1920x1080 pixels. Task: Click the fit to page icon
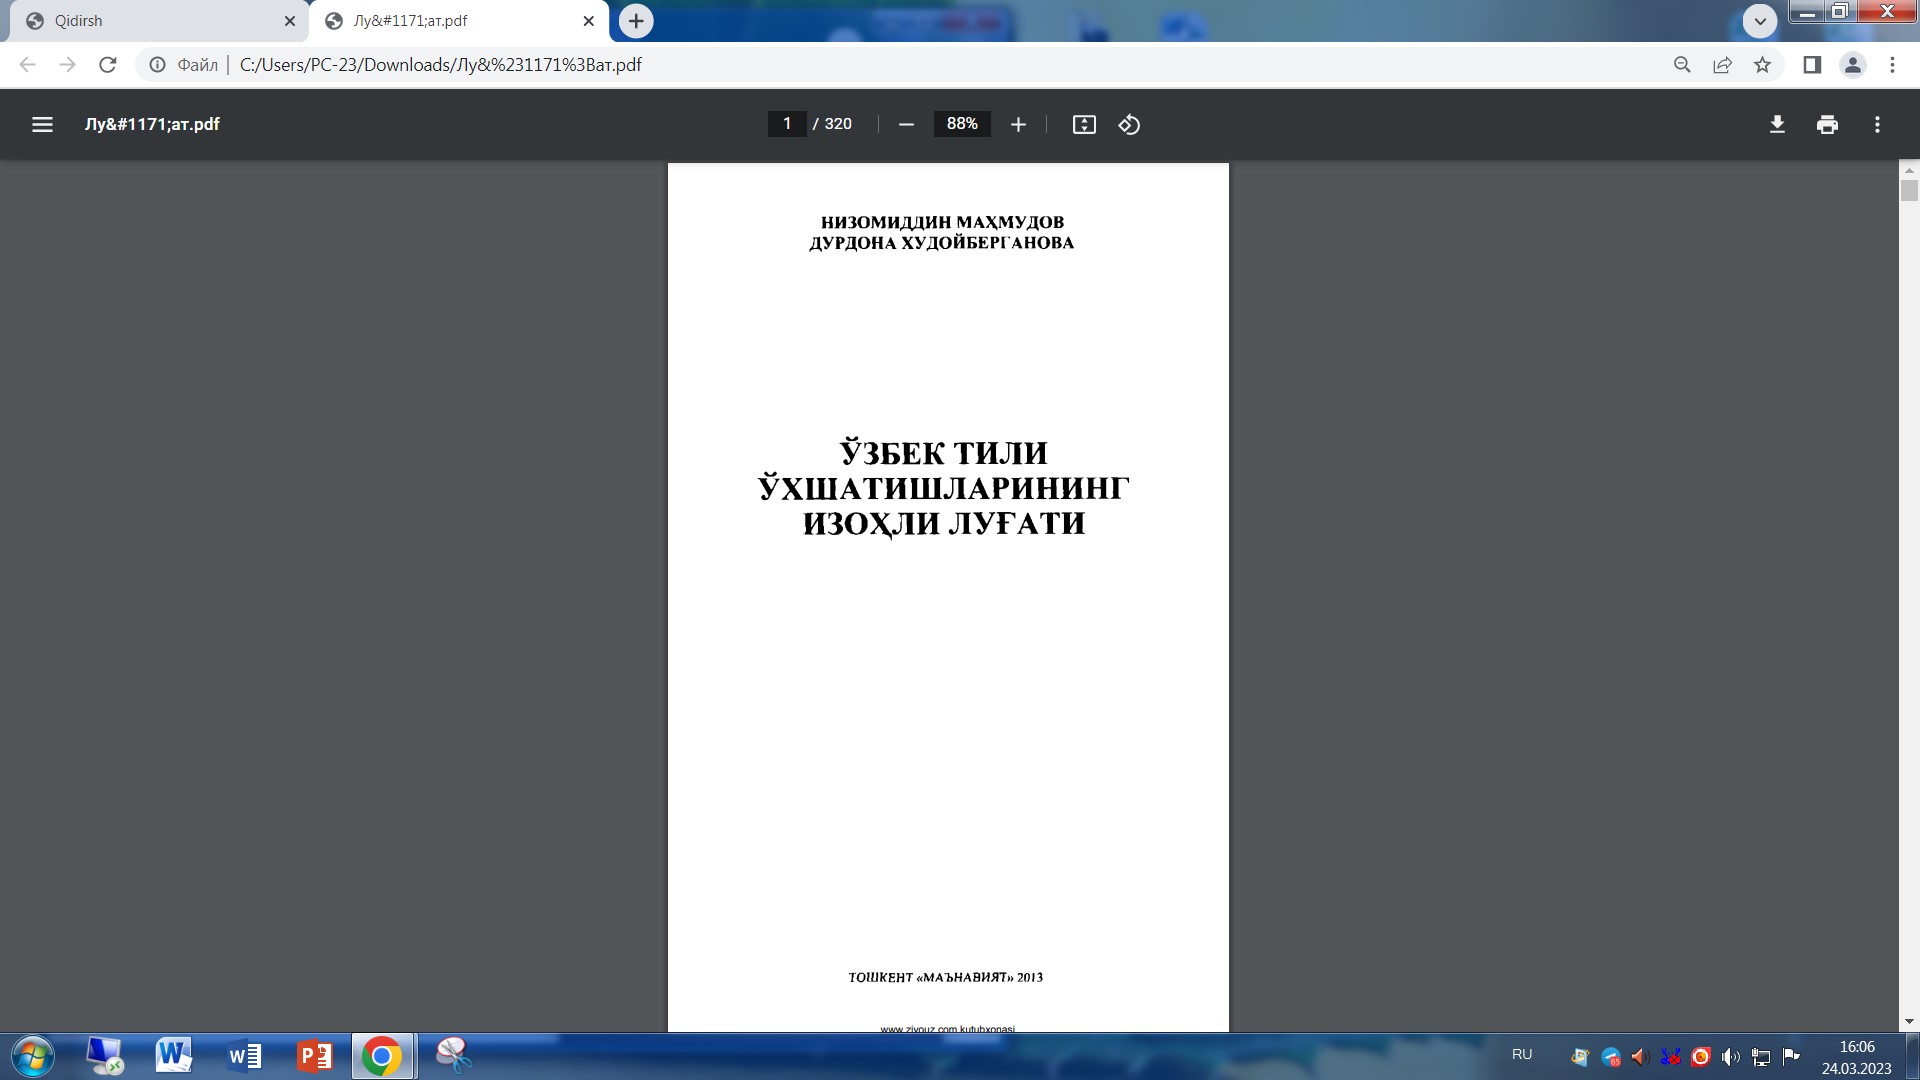(x=1084, y=124)
